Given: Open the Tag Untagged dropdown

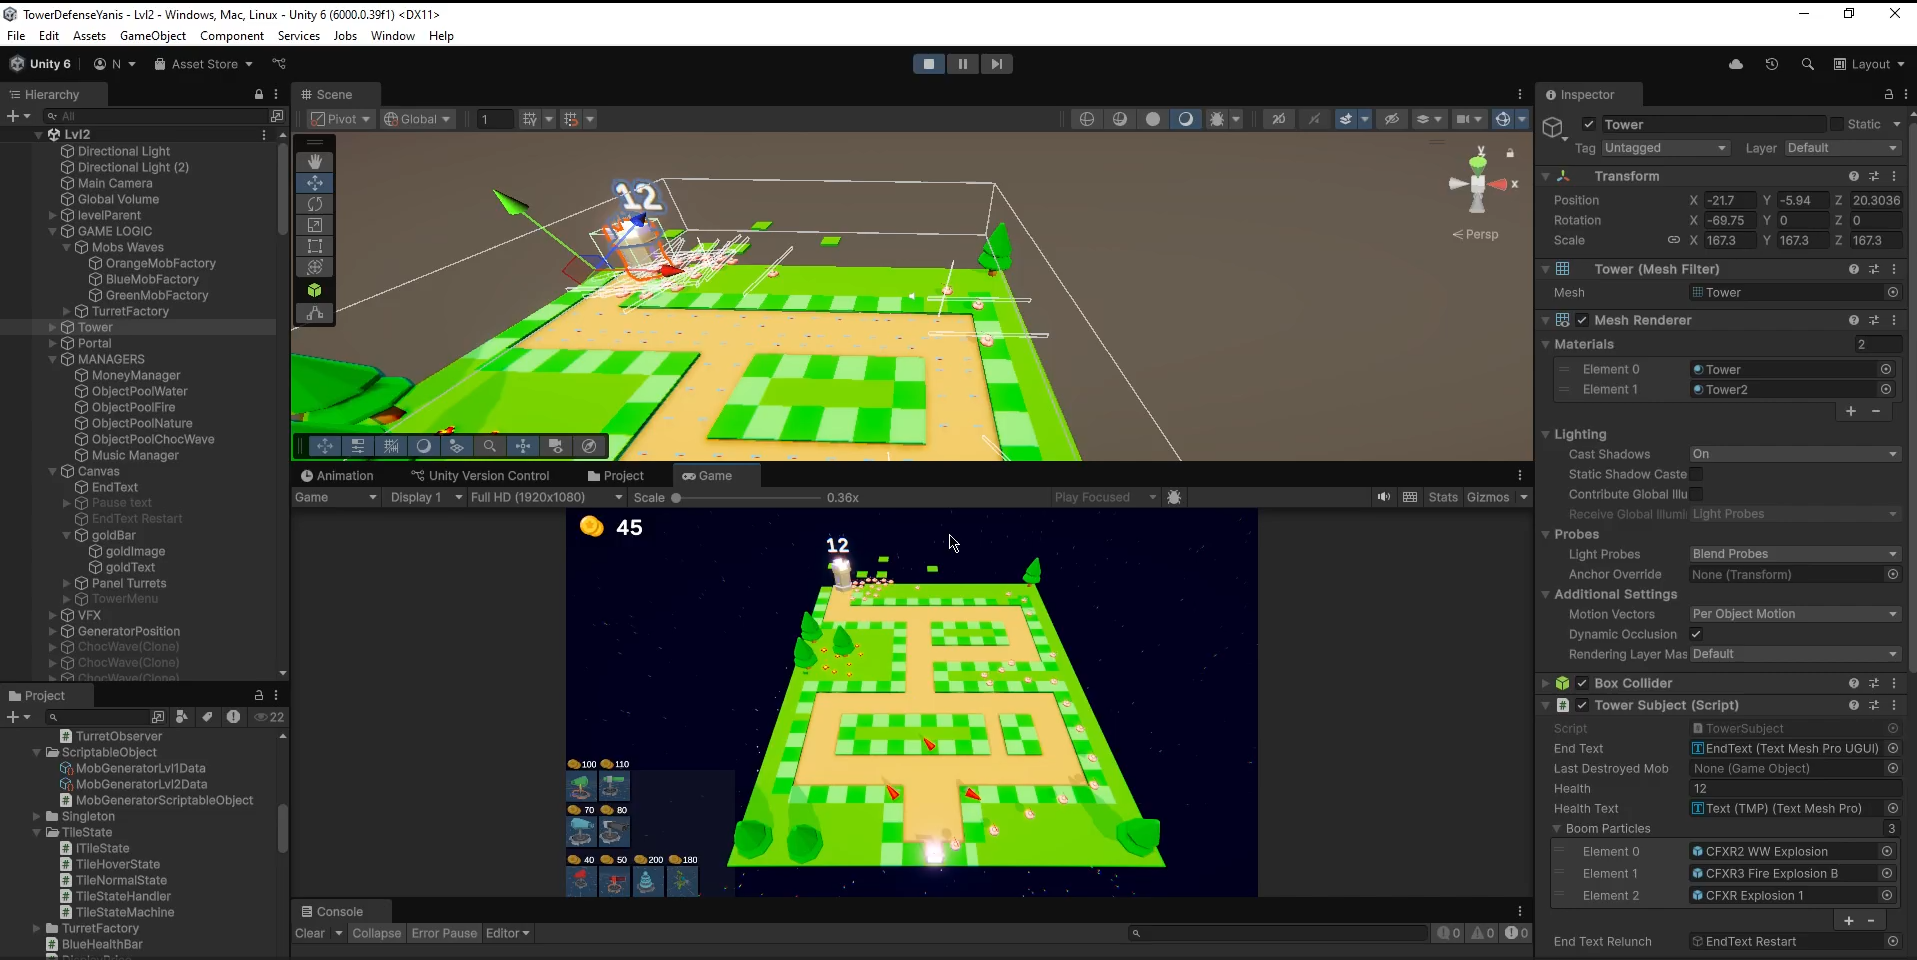Looking at the screenshot, I should pyautogui.click(x=1665, y=148).
